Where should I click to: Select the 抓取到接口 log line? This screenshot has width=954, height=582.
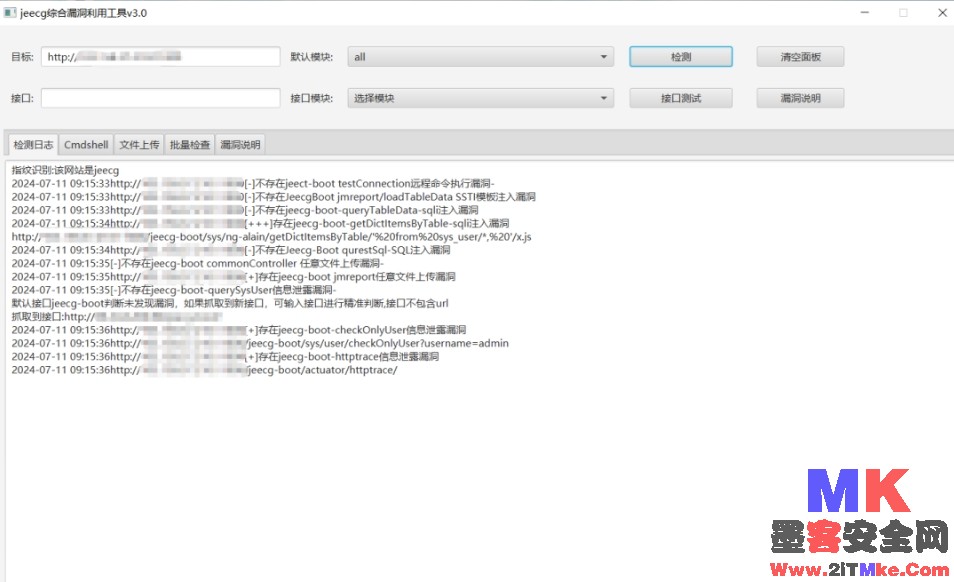(117, 317)
